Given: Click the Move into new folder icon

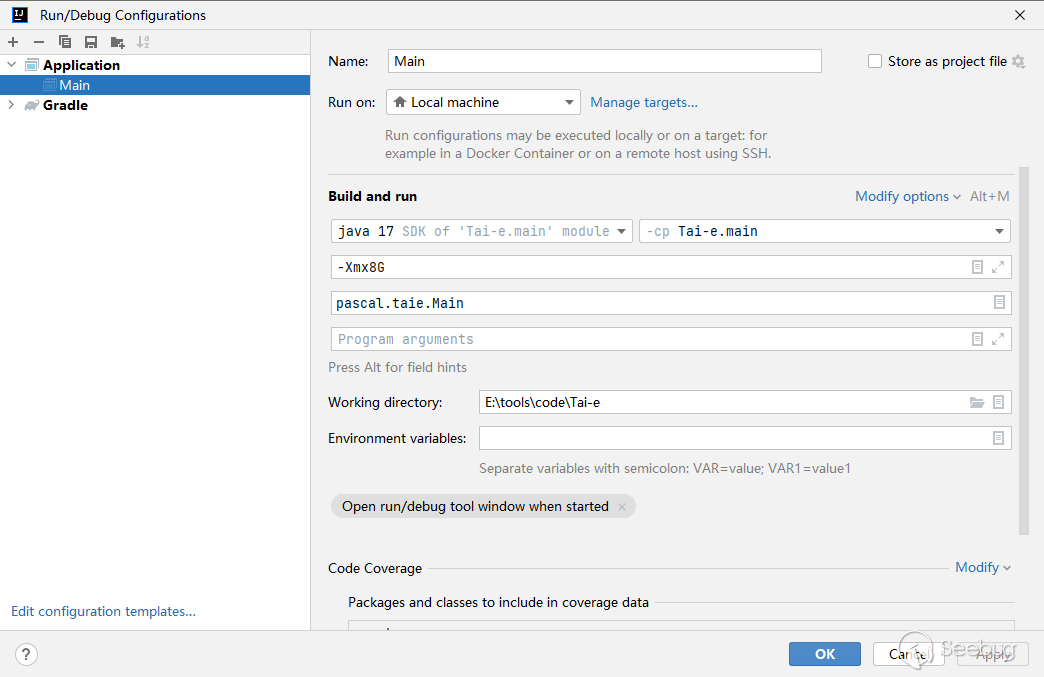Looking at the screenshot, I should (x=118, y=42).
